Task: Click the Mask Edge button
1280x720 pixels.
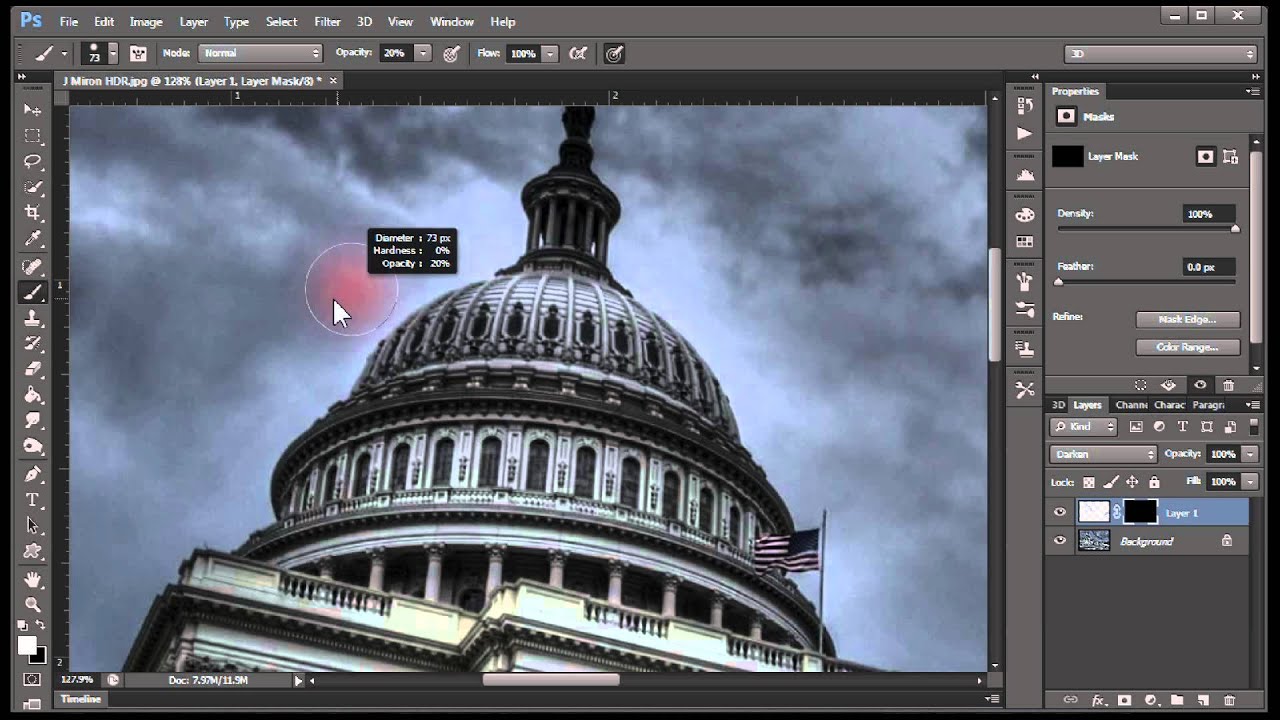Action: 1188,319
